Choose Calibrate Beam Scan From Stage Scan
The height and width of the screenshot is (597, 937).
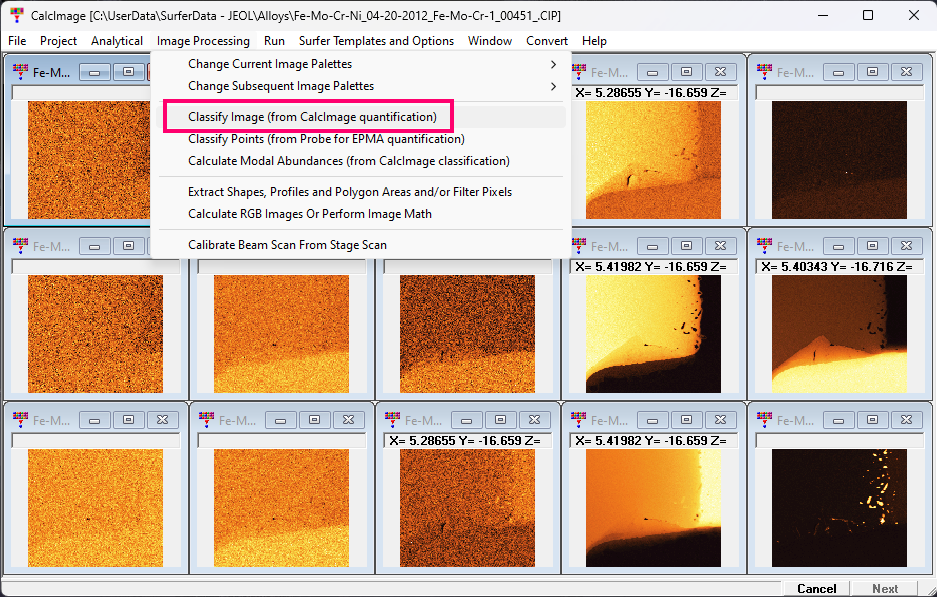click(287, 245)
